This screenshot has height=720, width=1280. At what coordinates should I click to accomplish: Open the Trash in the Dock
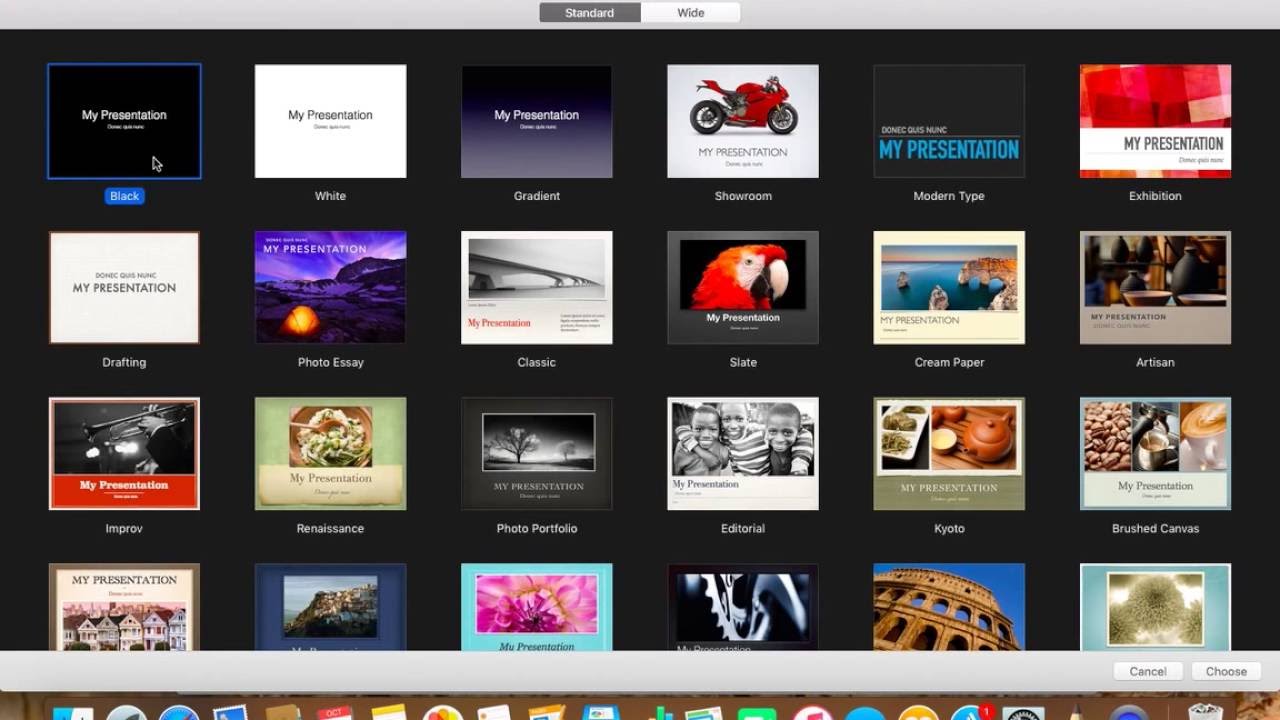1206,712
